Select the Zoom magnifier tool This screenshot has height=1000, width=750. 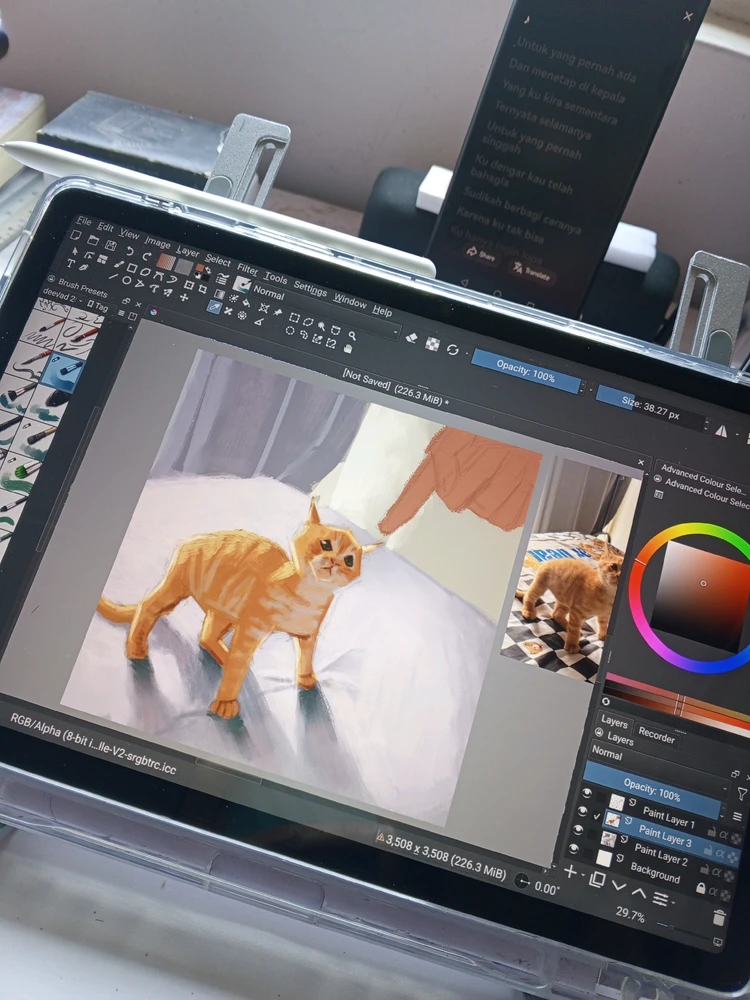click(352, 335)
